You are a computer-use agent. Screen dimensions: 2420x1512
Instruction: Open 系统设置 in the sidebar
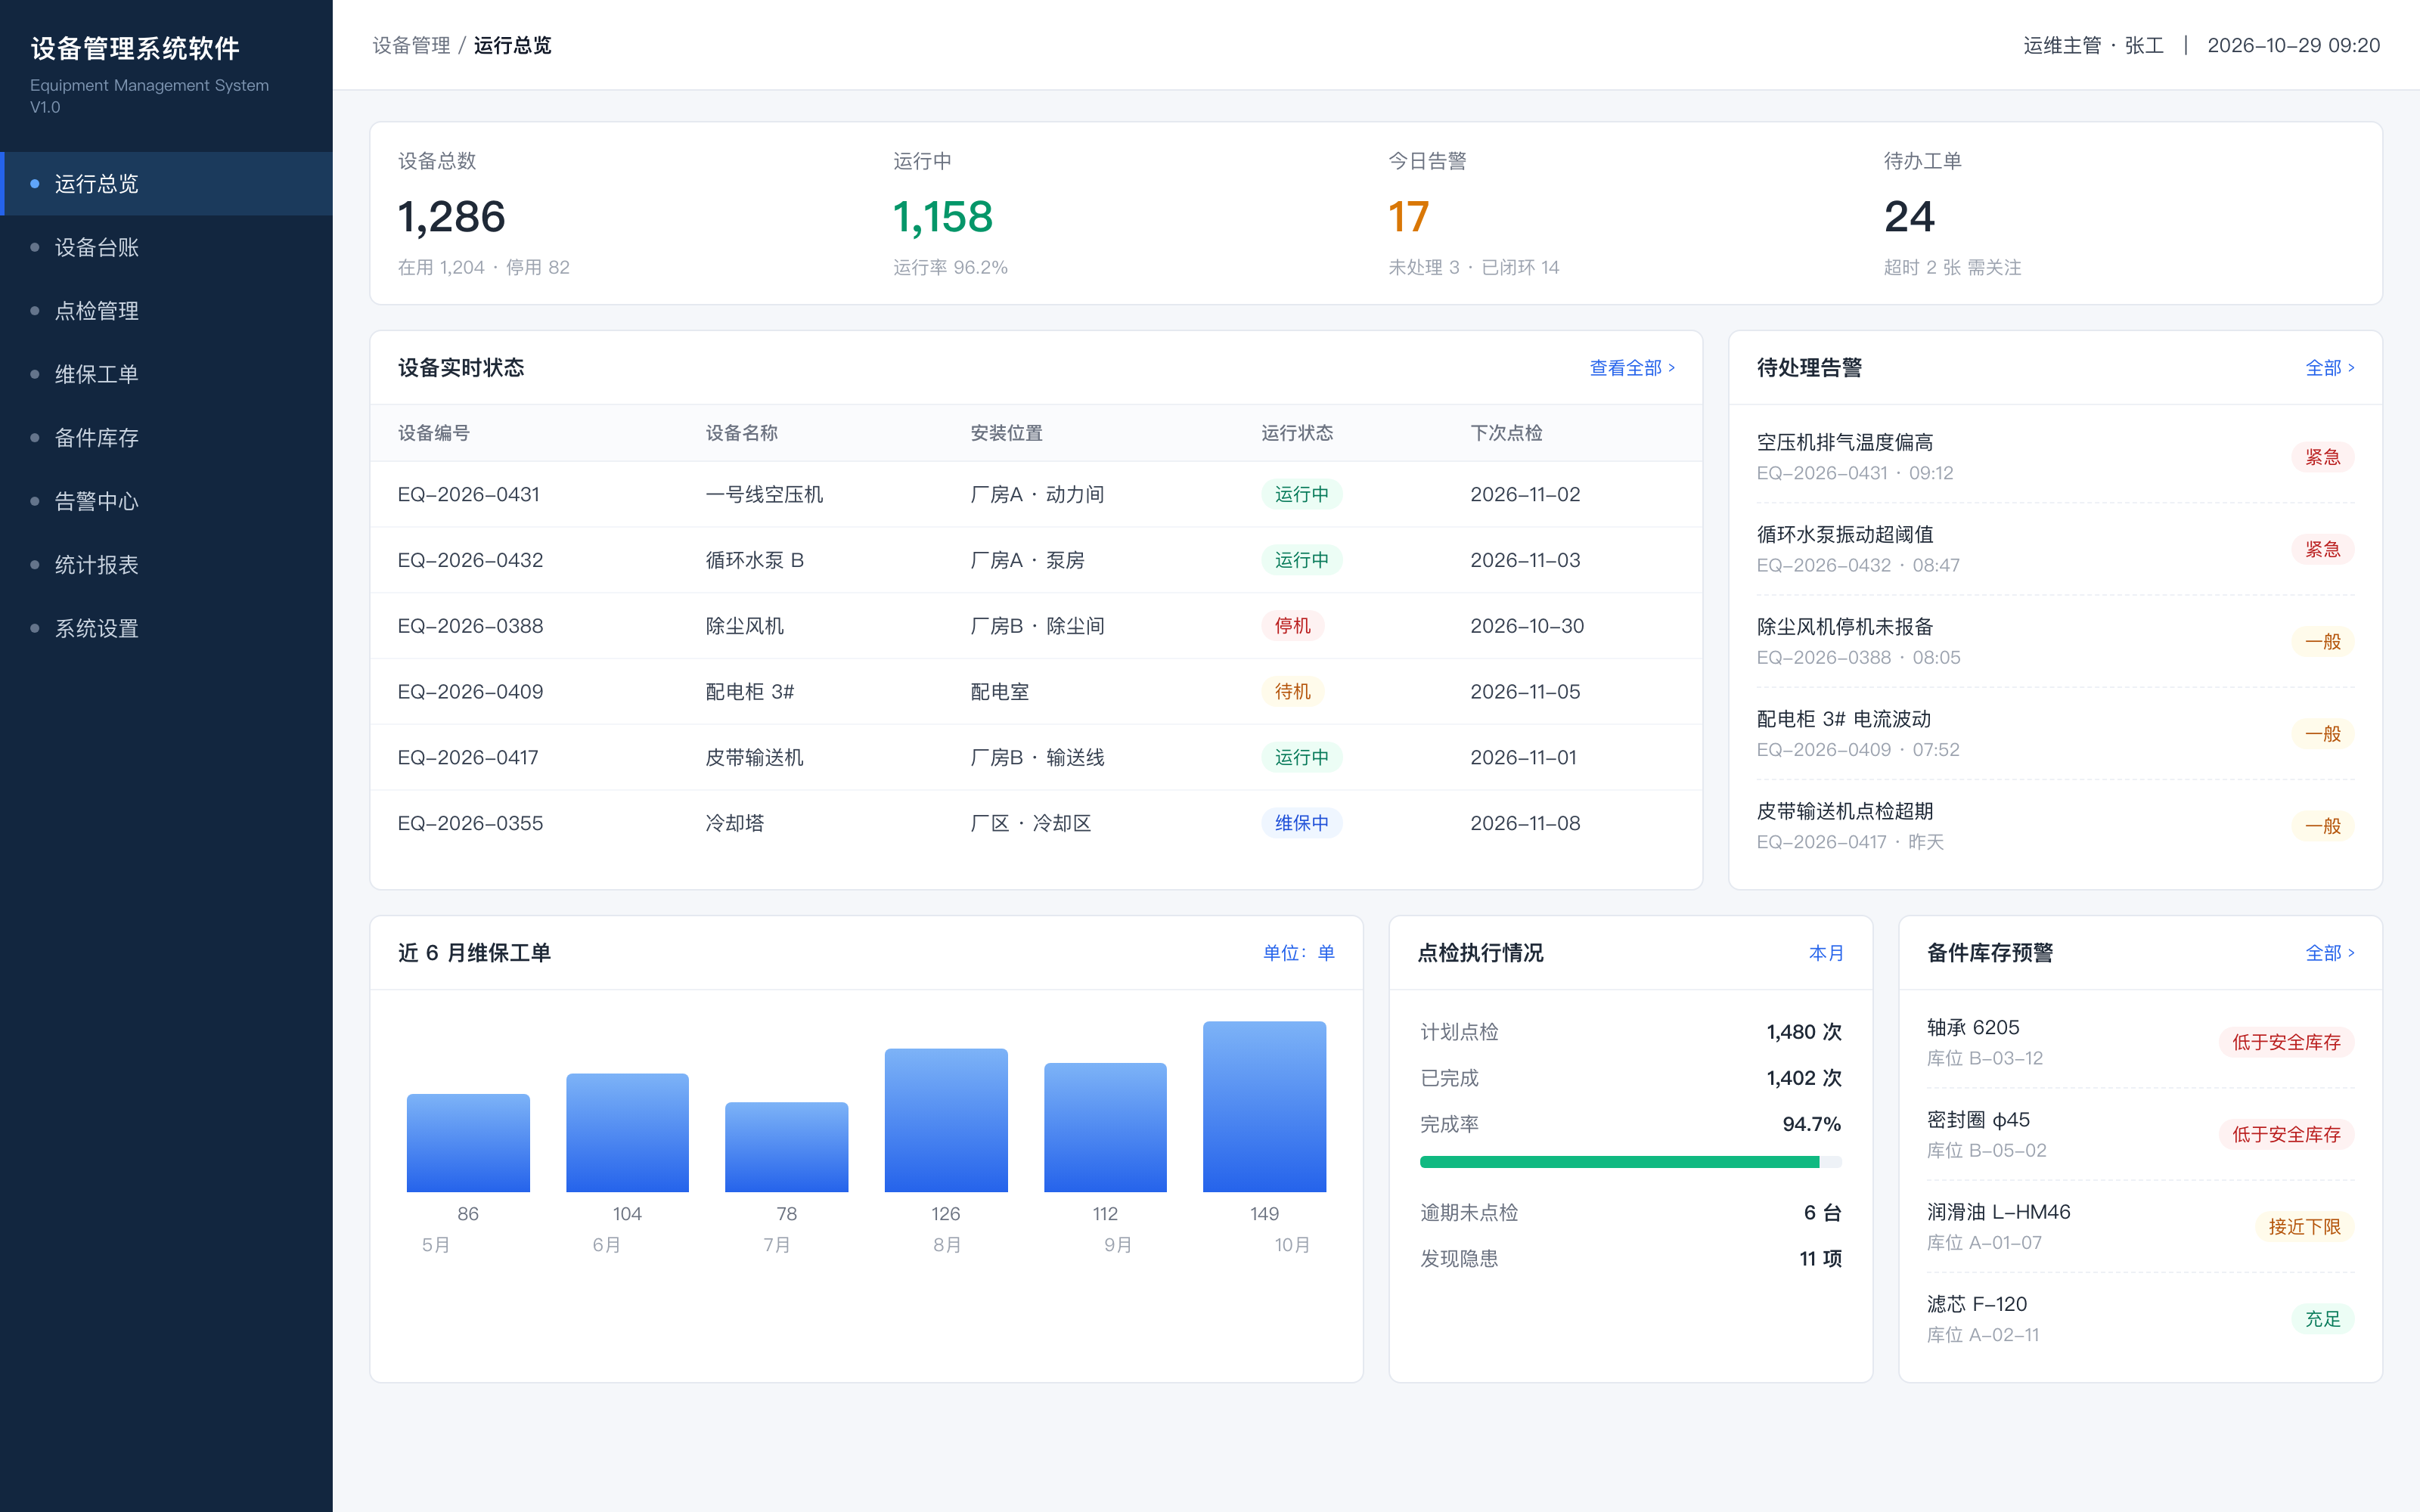pos(166,628)
